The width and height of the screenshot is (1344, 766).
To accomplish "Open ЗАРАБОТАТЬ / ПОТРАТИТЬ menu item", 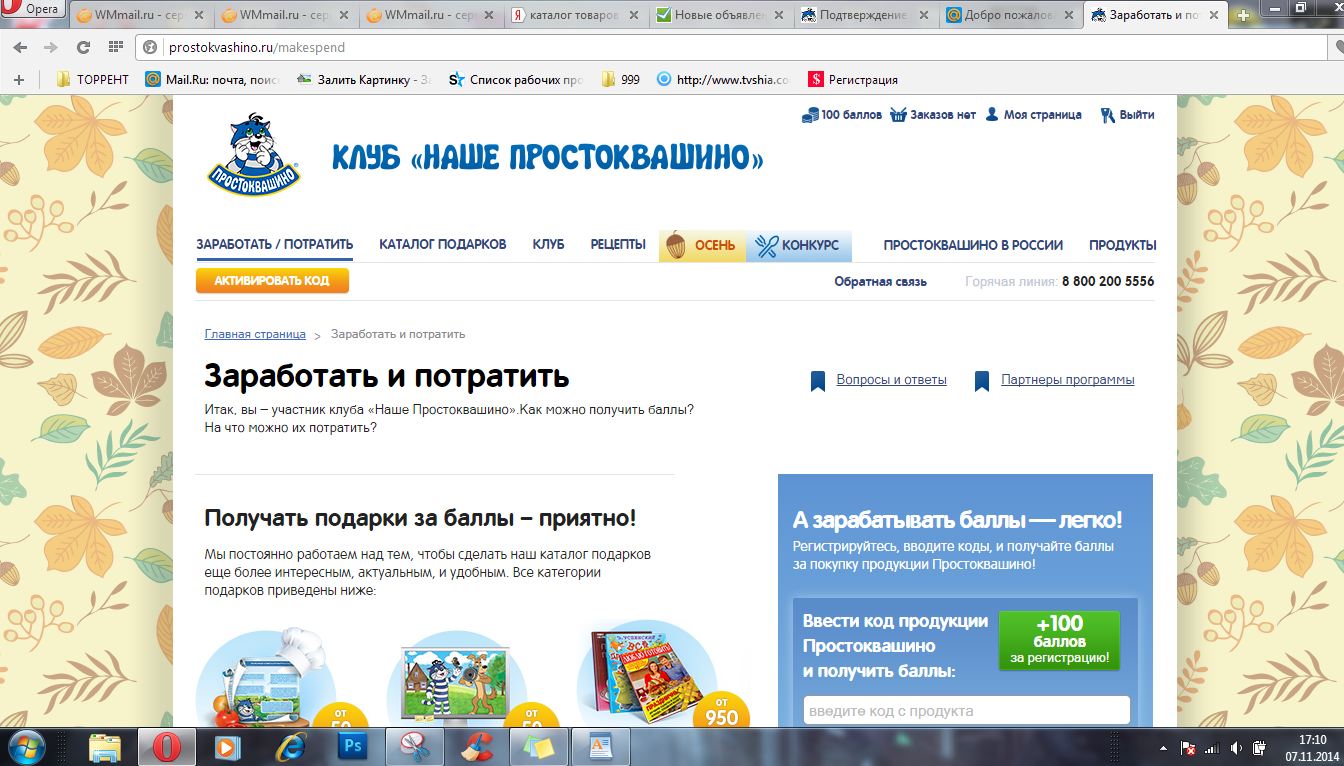I will [275, 245].
